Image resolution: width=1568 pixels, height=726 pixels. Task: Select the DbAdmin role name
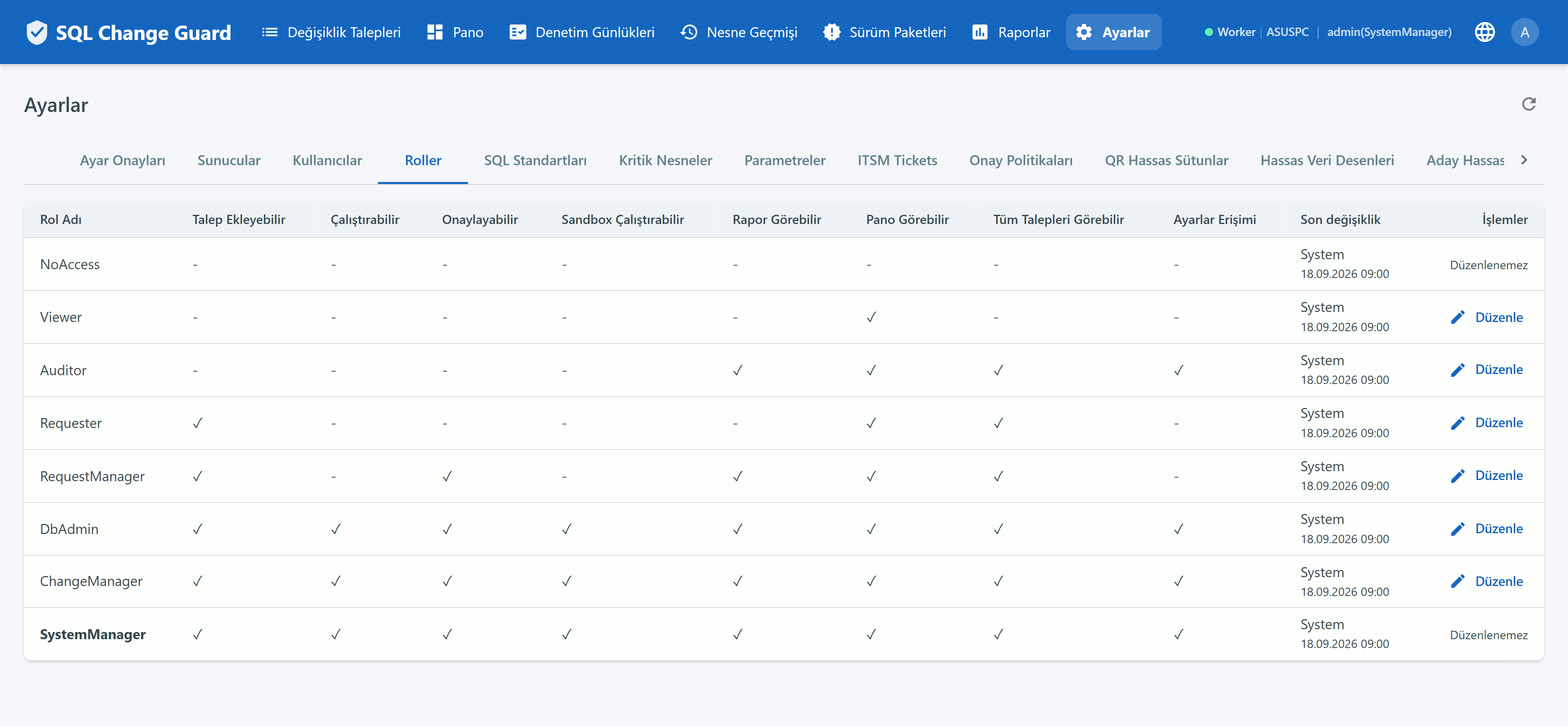click(x=69, y=529)
